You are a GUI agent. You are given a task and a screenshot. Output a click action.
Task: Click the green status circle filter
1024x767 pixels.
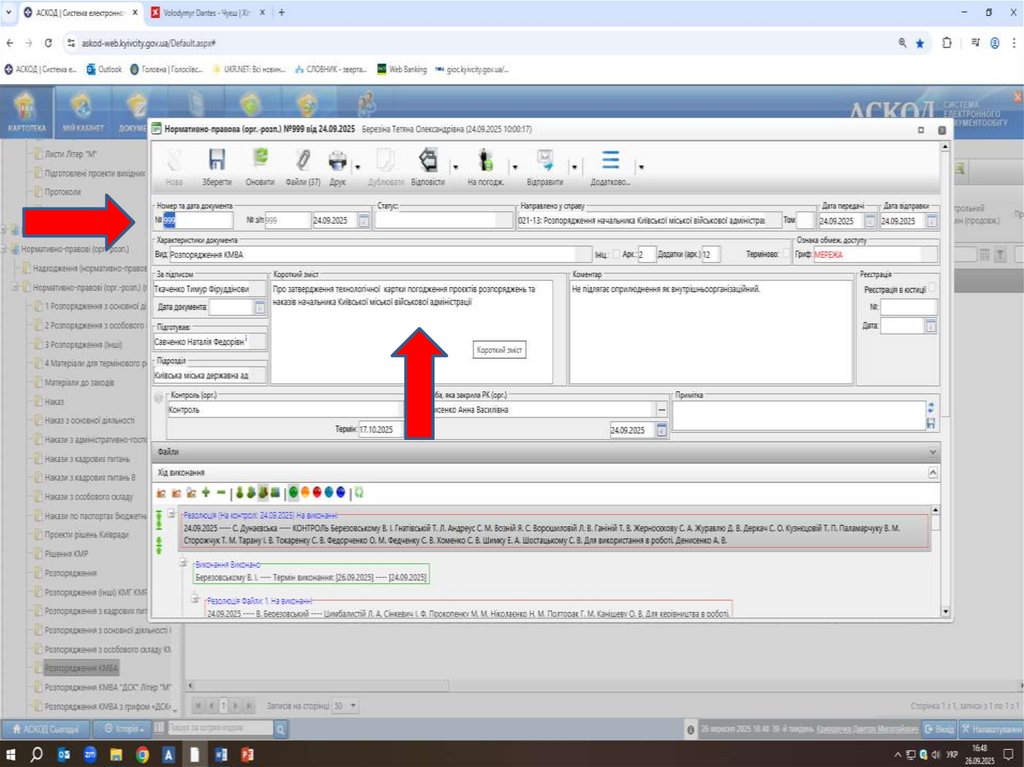(x=294, y=492)
